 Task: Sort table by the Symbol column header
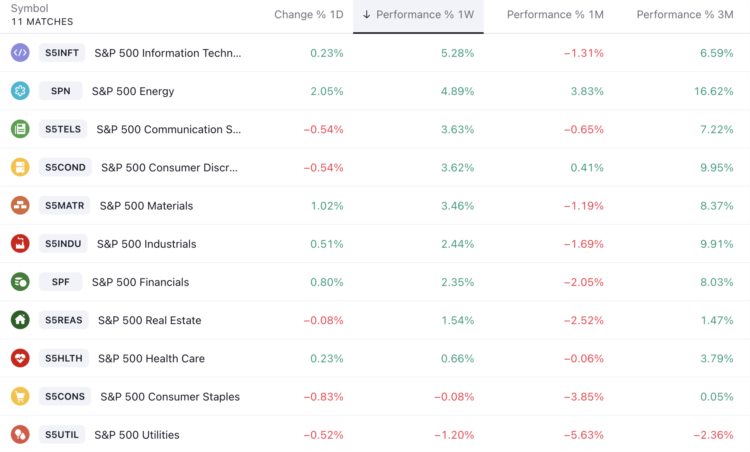click(x=30, y=8)
